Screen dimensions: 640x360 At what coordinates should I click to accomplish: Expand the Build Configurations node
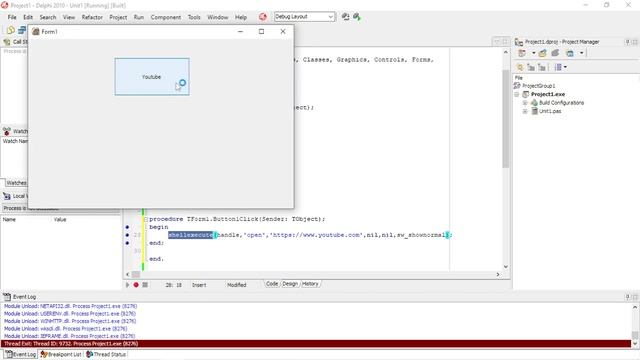click(x=525, y=103)
